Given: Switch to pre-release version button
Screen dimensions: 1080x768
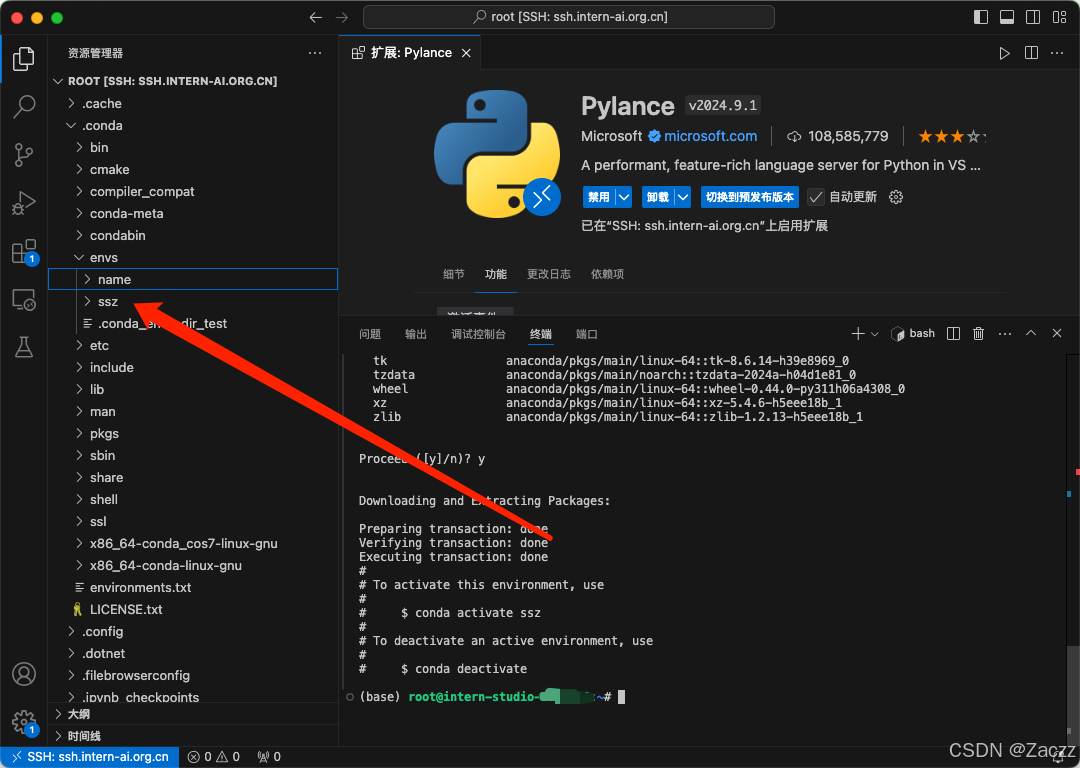Looking at the screenshot, I should pyautogui.click(x=750, y=197).
